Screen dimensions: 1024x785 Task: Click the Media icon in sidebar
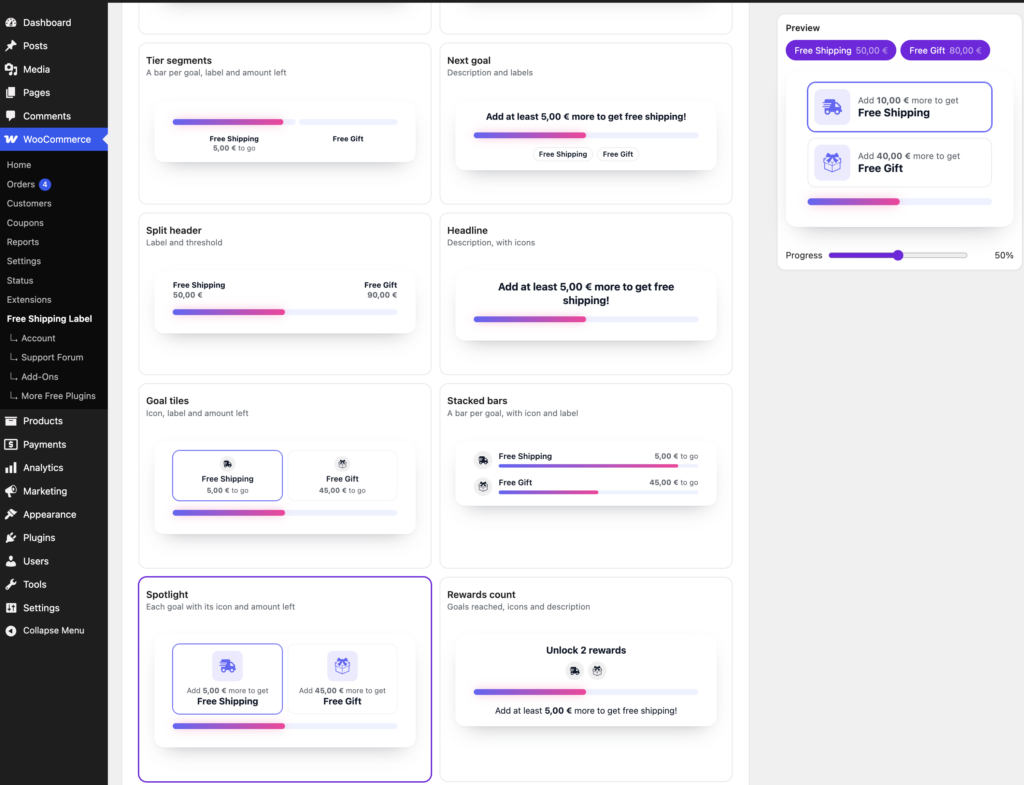coord(11,69)
